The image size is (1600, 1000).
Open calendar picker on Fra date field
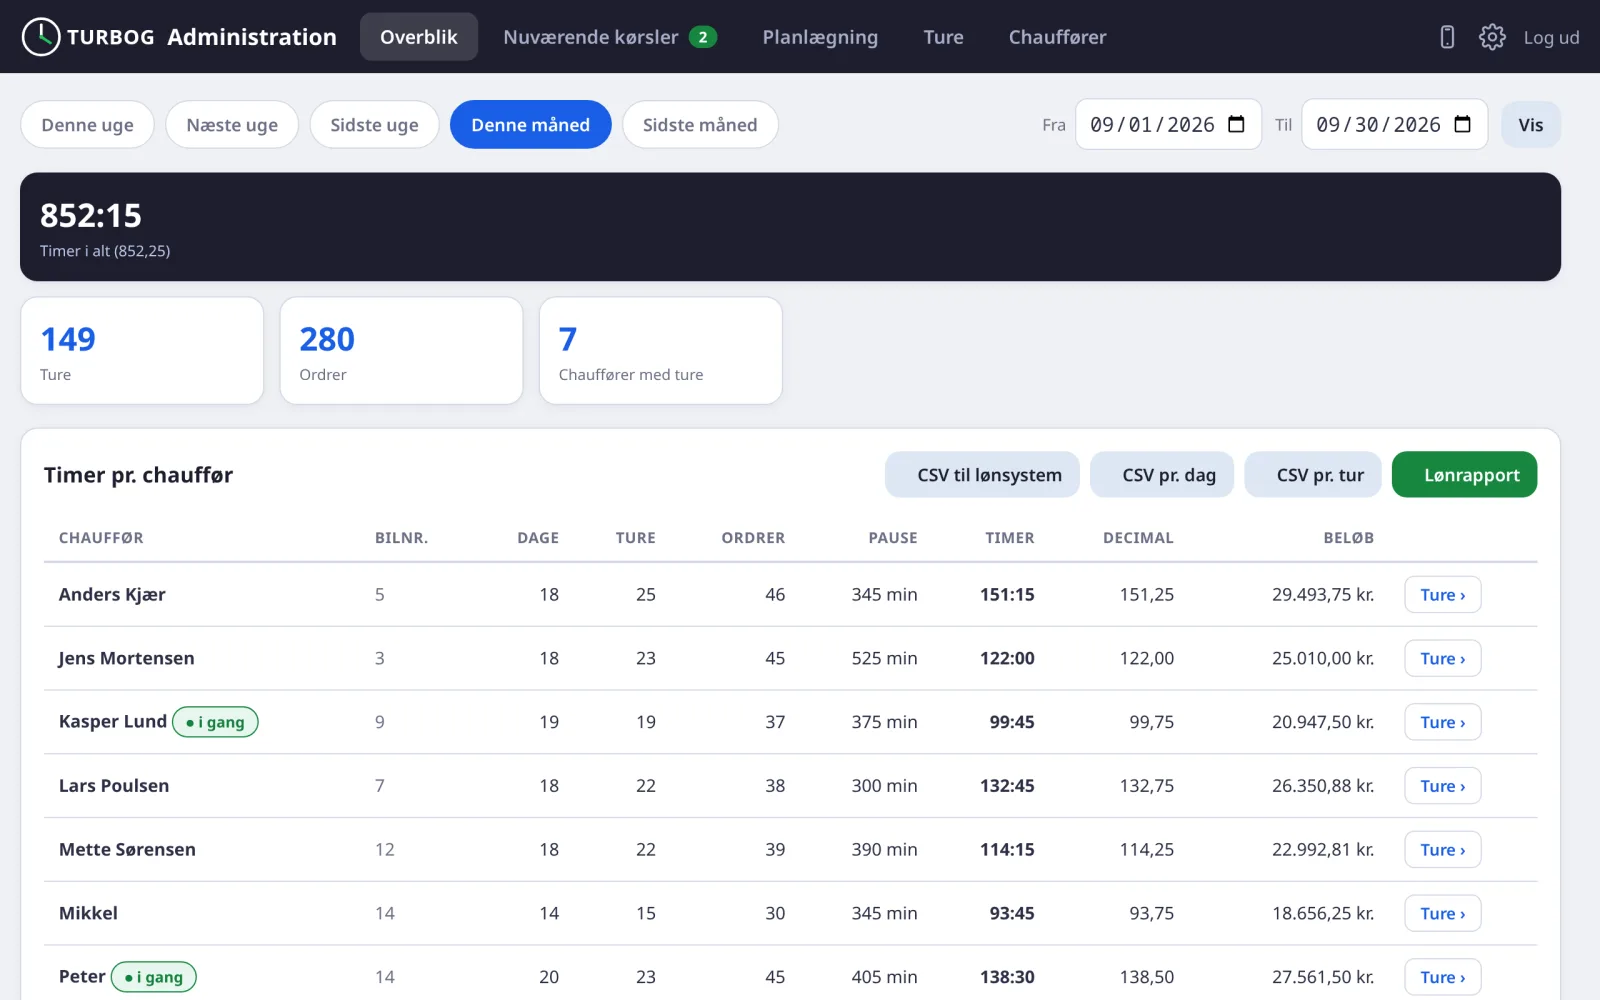[x=1236, y=124]
